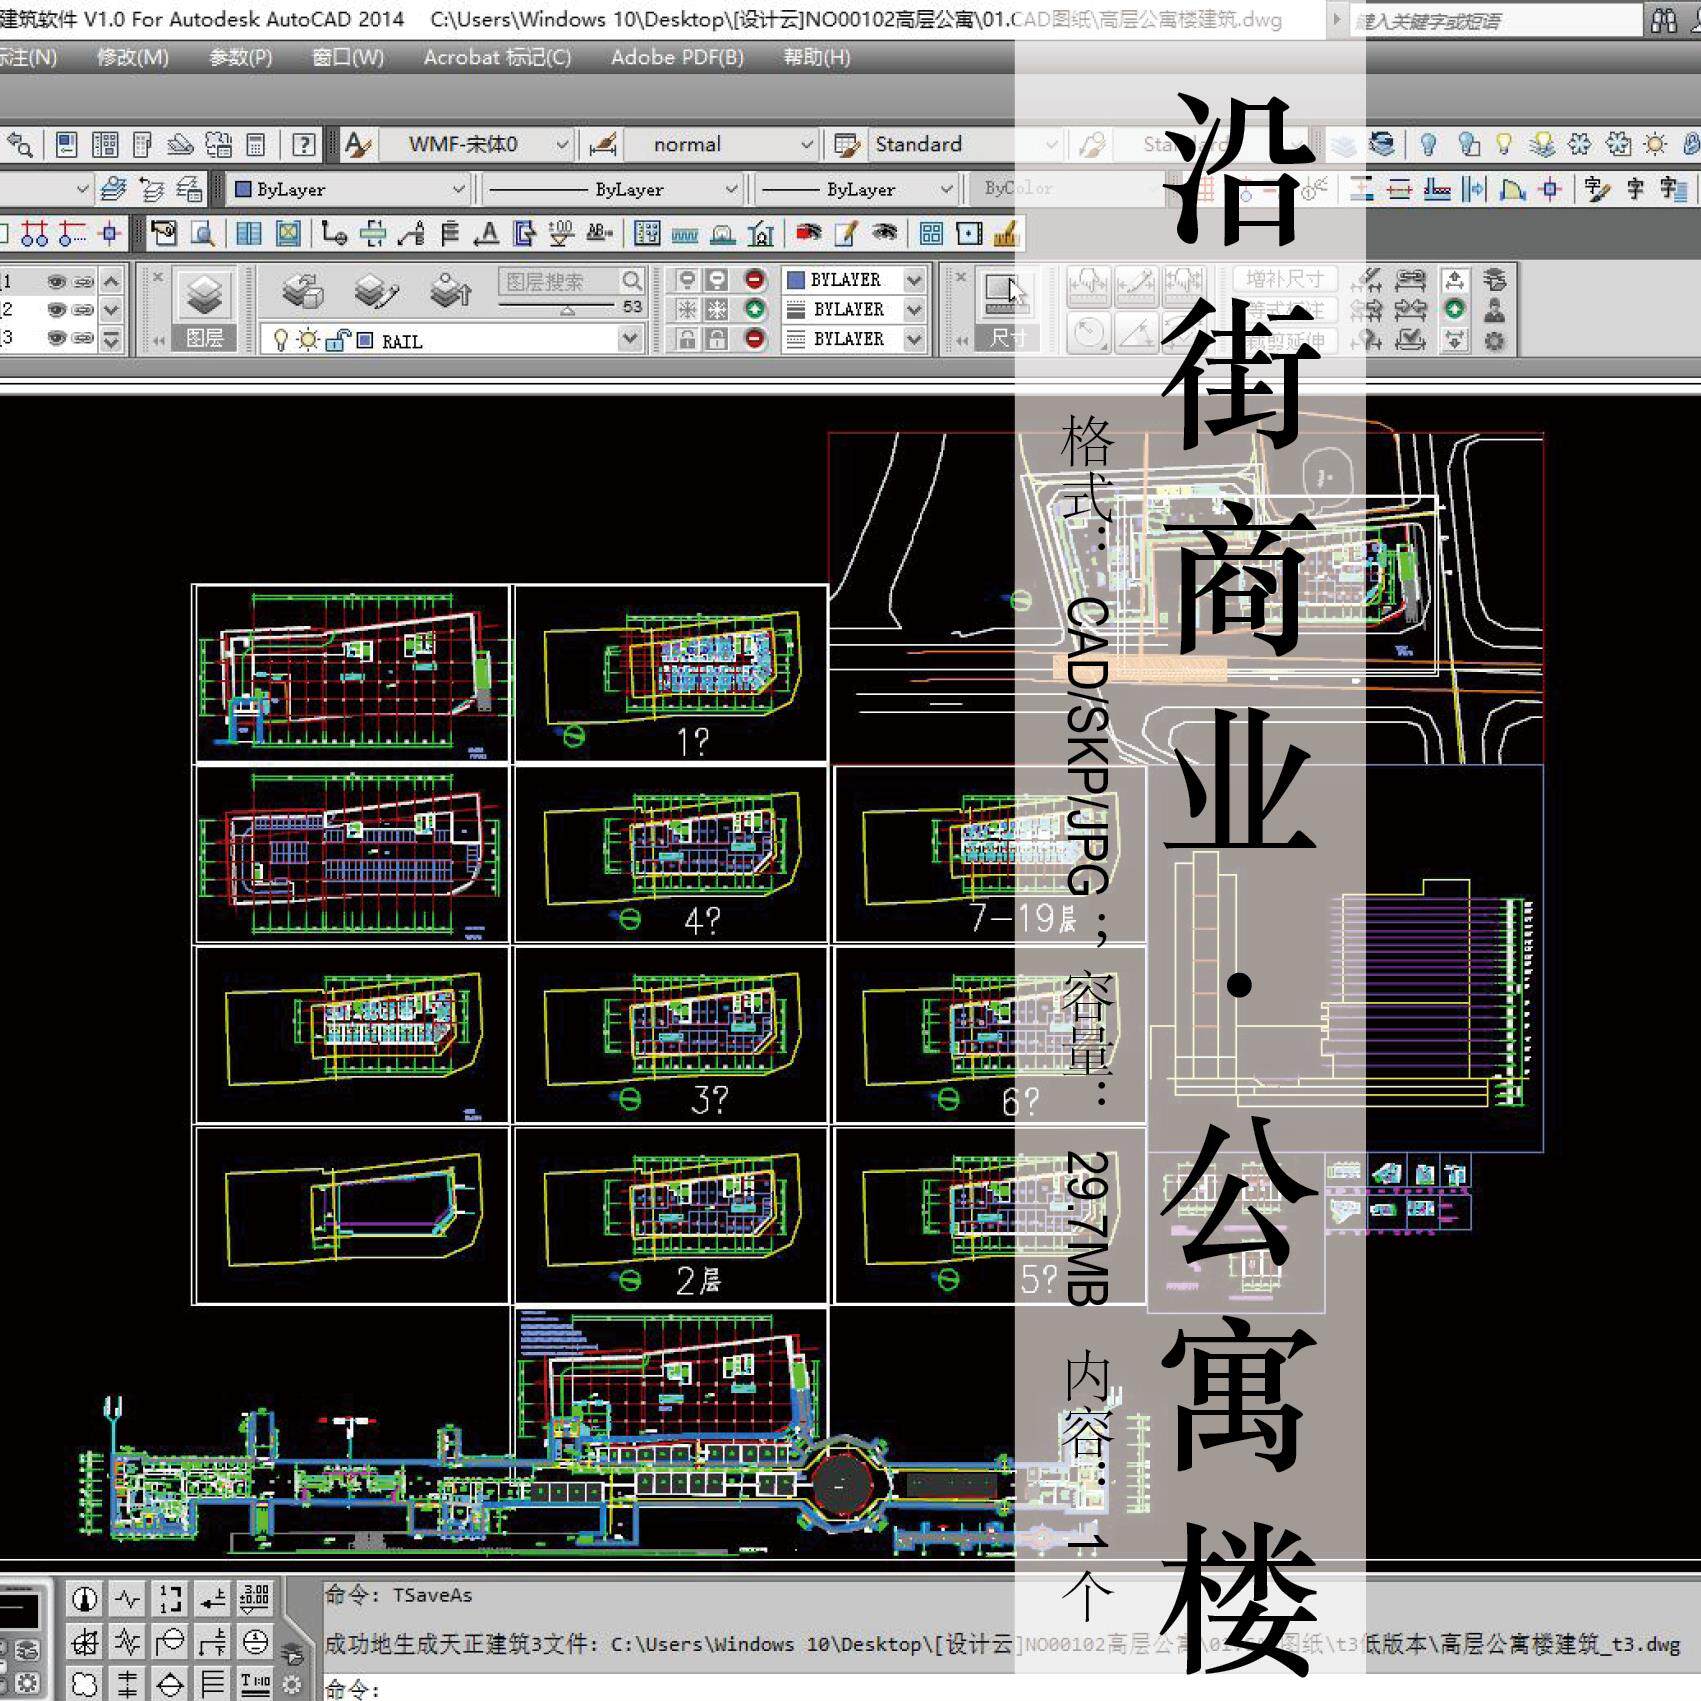Toggle the RAIL layer freeze sun icon

[307, 341]
